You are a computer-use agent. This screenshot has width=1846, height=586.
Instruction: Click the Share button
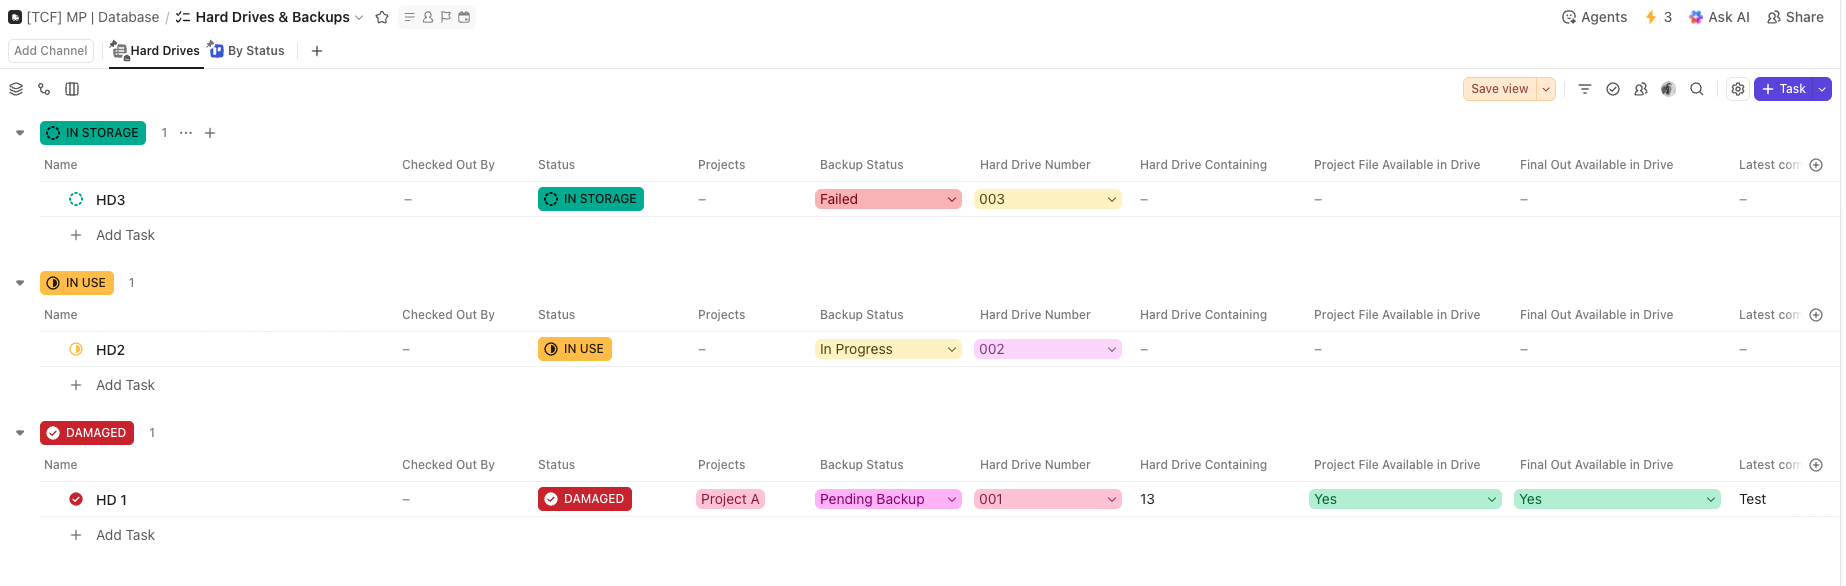1795,17
